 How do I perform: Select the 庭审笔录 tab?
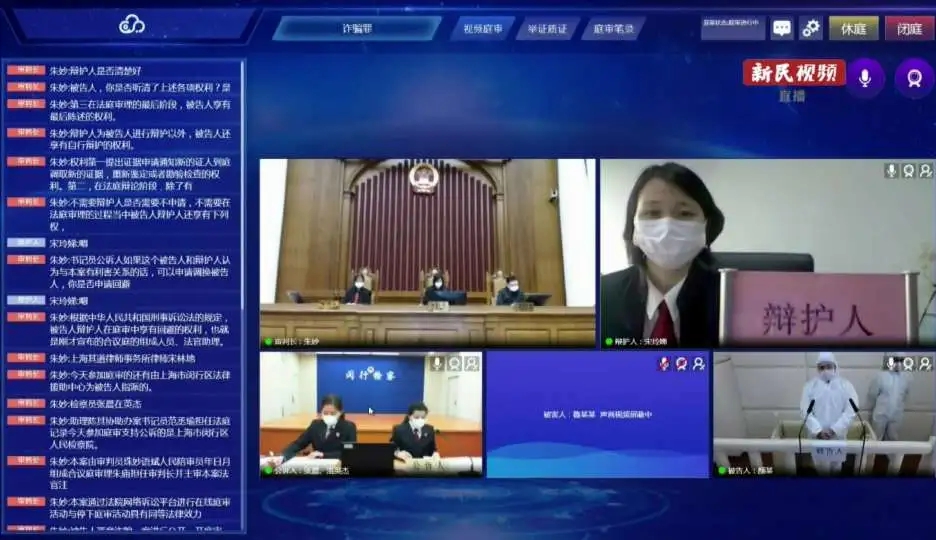tap(612, 29)
